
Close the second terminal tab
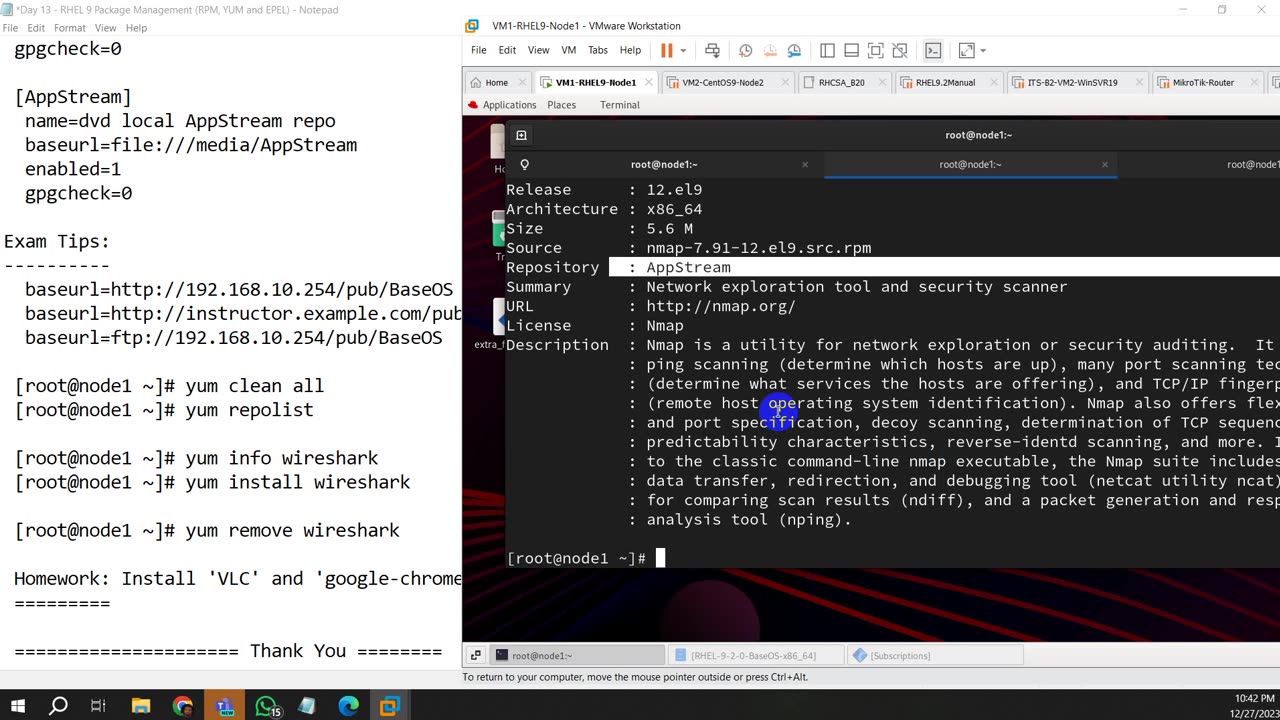(1105, 165)
